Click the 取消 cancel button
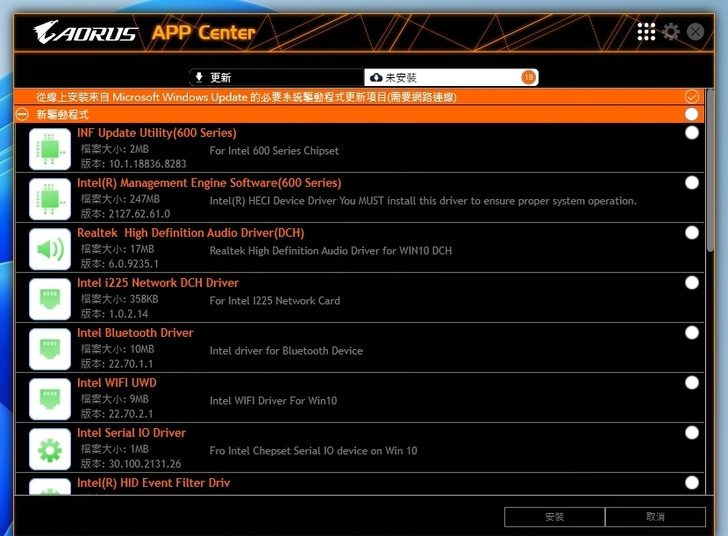 pos(655,517)
